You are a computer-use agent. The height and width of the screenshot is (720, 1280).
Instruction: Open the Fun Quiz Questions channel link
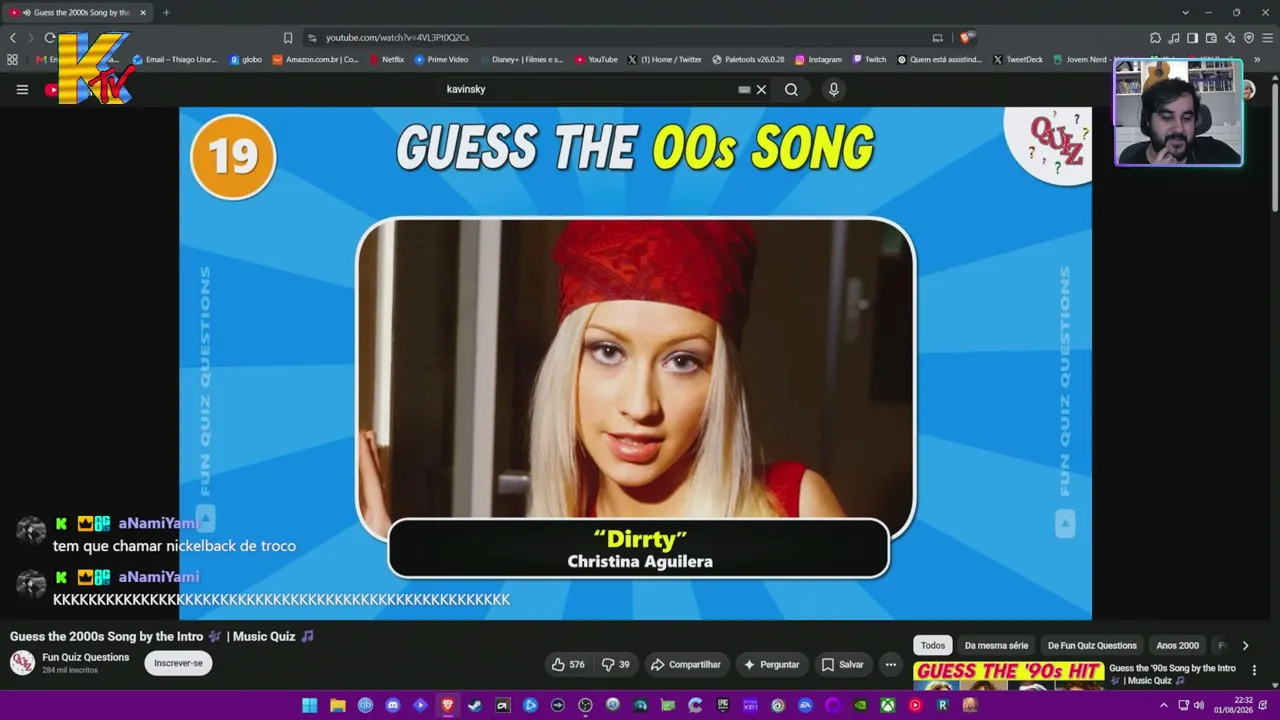click(86, 657)
